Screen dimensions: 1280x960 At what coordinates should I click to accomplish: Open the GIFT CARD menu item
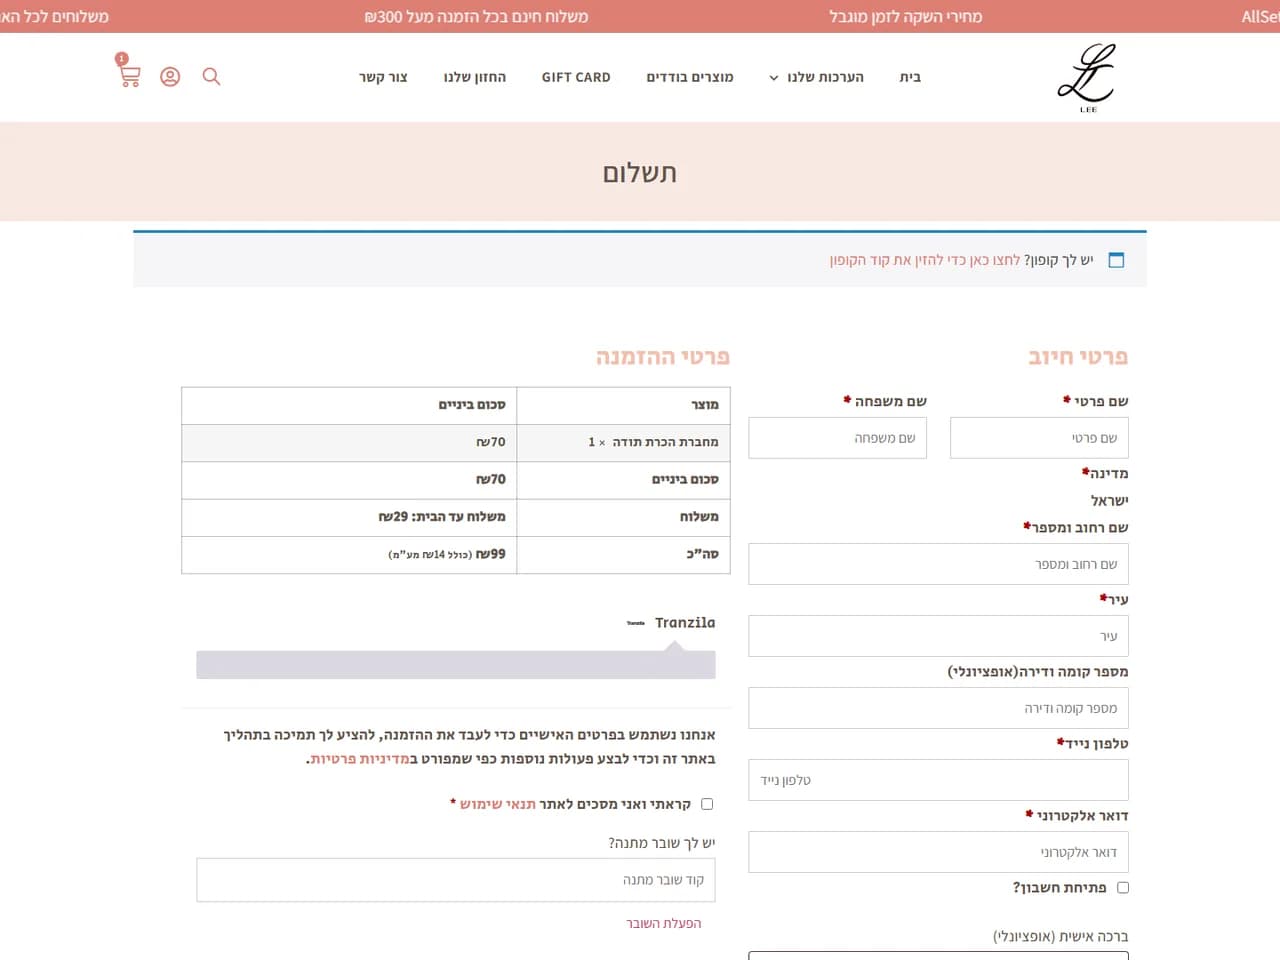[x=576, y=77]
